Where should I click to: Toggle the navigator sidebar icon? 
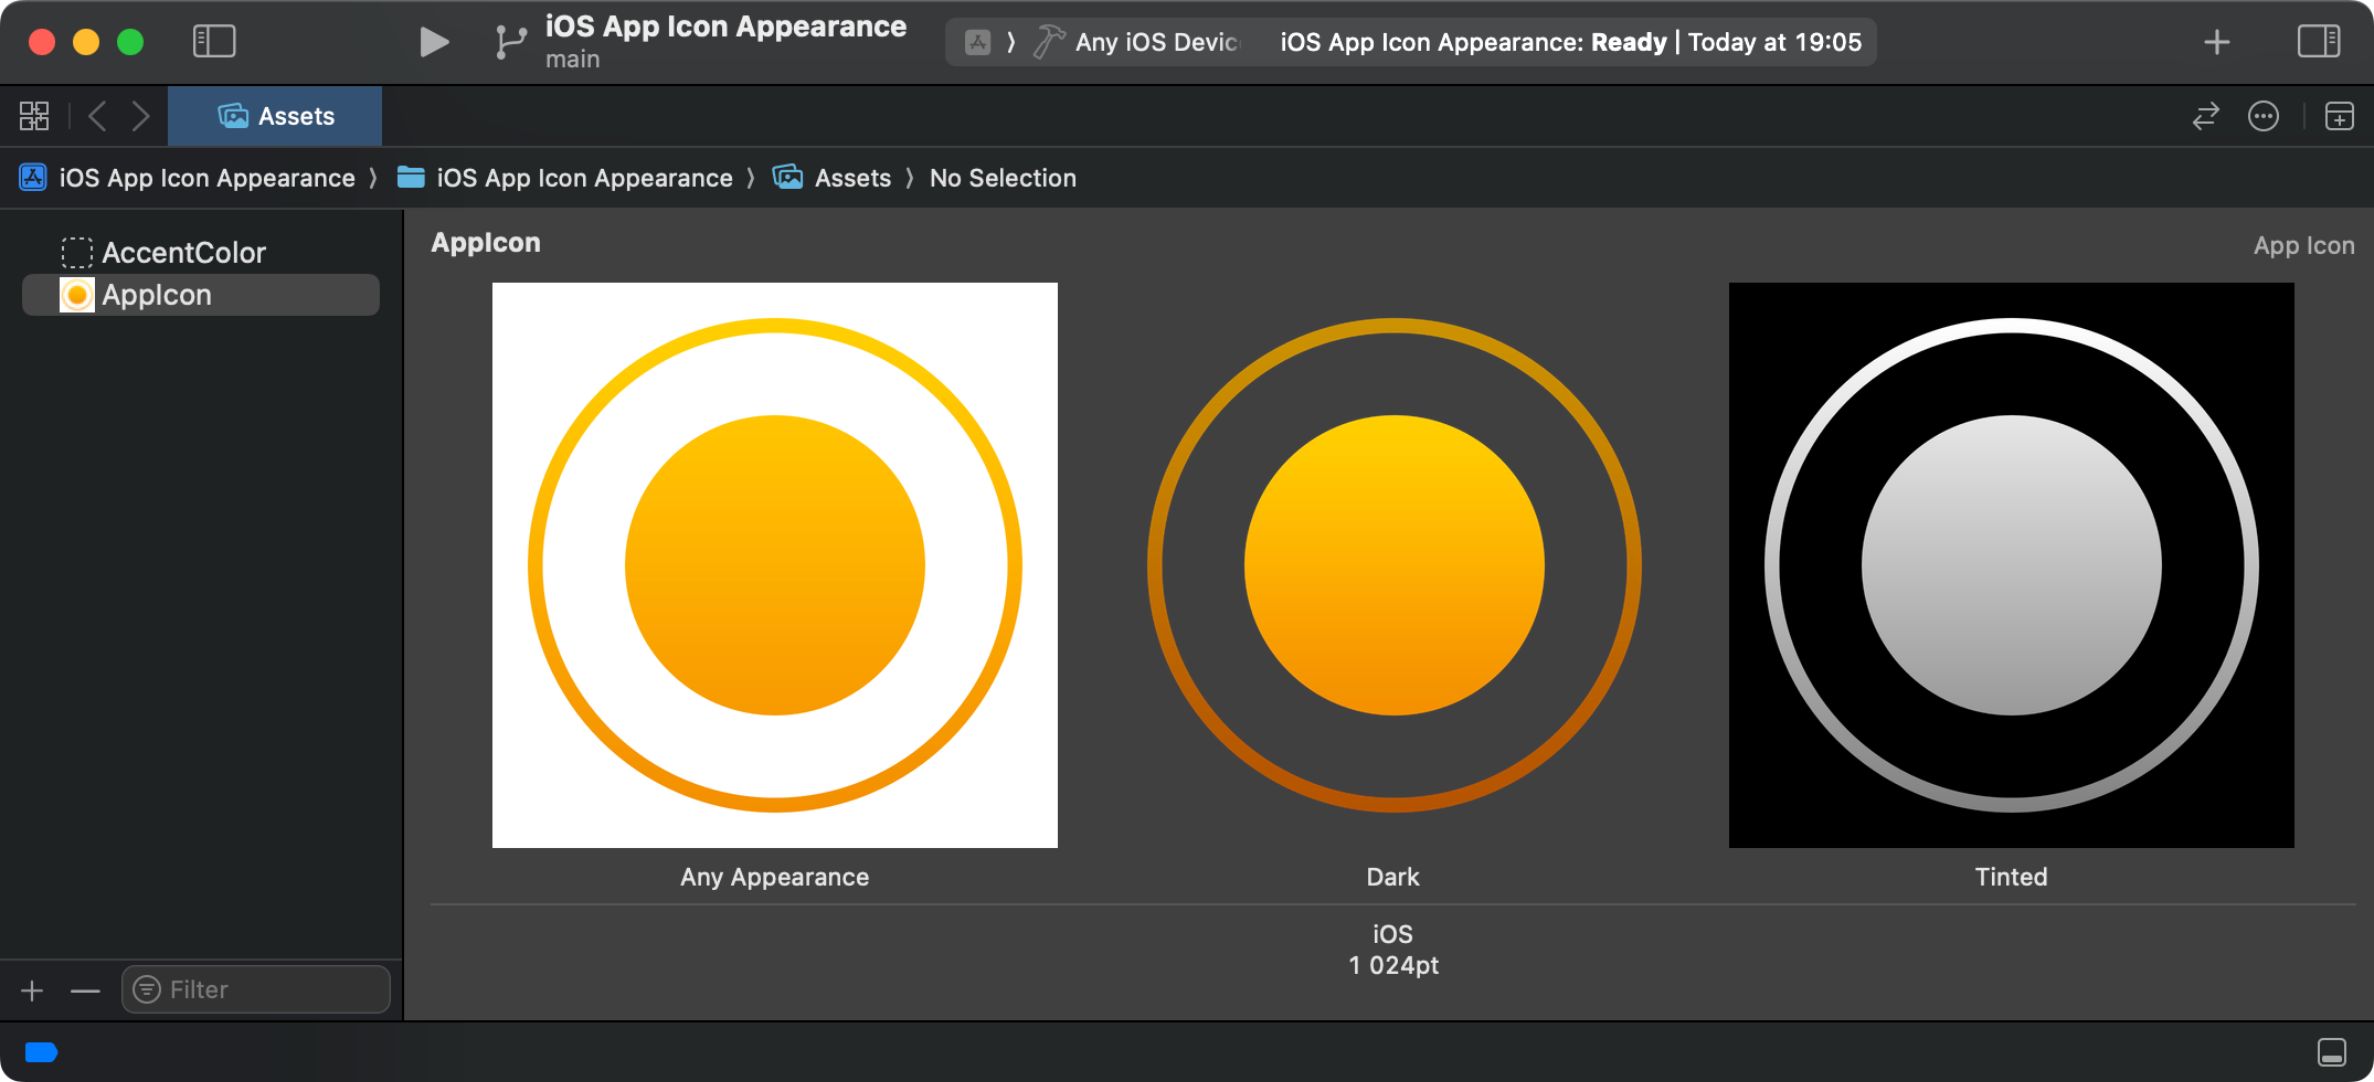point(214,41)
